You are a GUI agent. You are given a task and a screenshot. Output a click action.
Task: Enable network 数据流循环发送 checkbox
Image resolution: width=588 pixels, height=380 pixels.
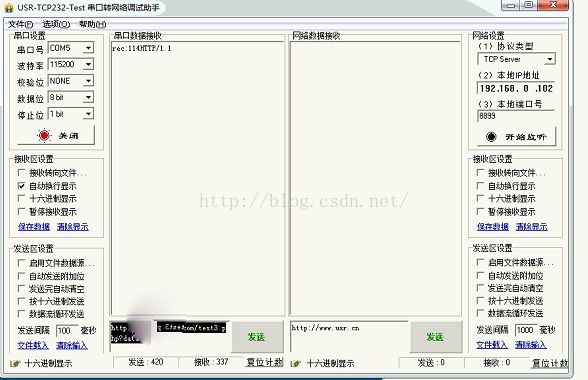point(480,313)
